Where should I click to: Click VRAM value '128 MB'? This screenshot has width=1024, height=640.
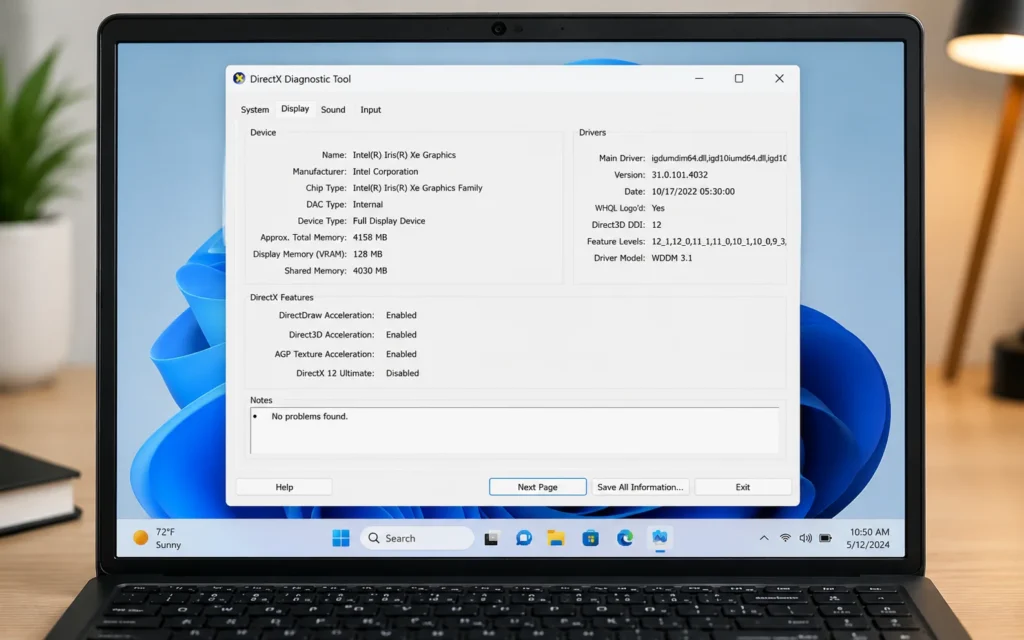point(368,254)
